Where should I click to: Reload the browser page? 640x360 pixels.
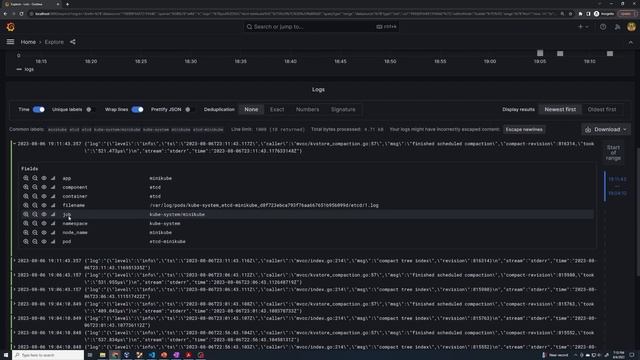21,14
